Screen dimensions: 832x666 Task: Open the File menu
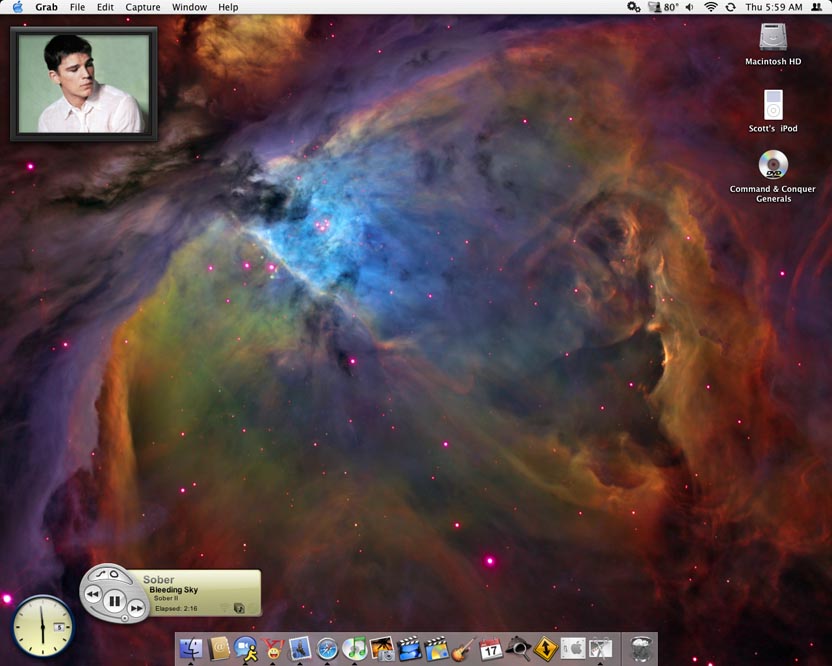[77, 7]
